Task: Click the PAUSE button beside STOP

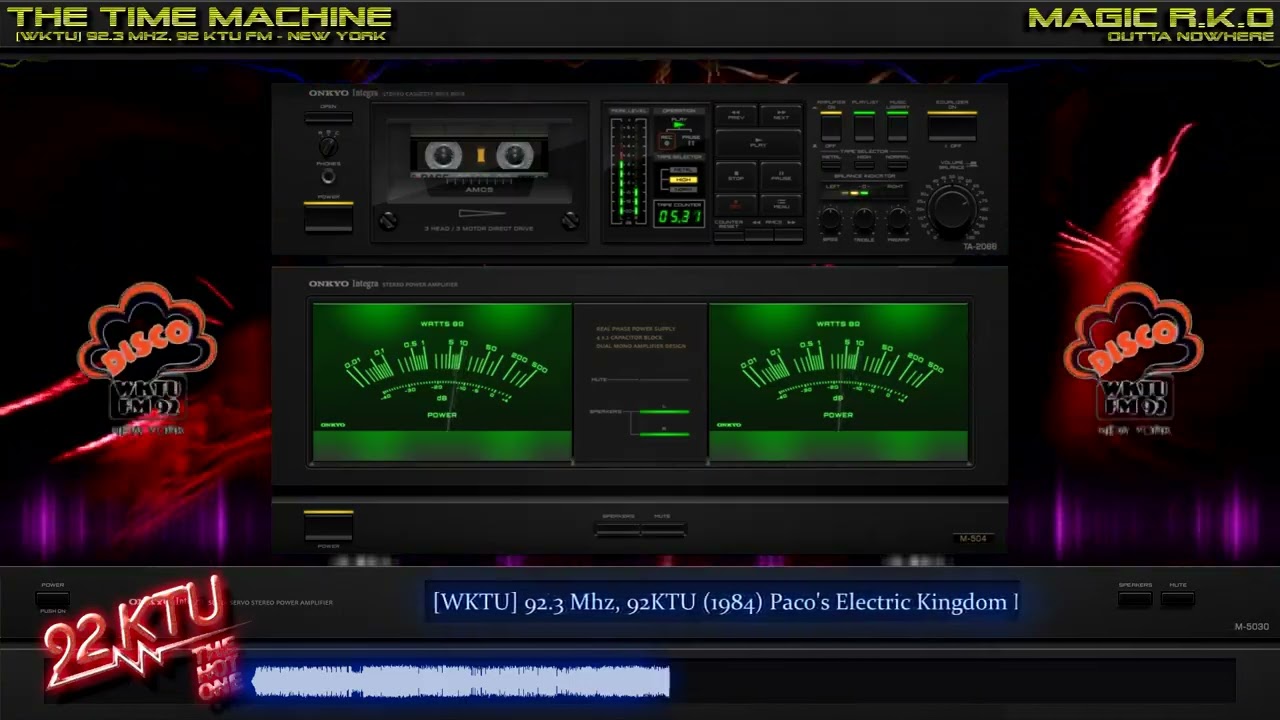Action: [x=781, y=177]
